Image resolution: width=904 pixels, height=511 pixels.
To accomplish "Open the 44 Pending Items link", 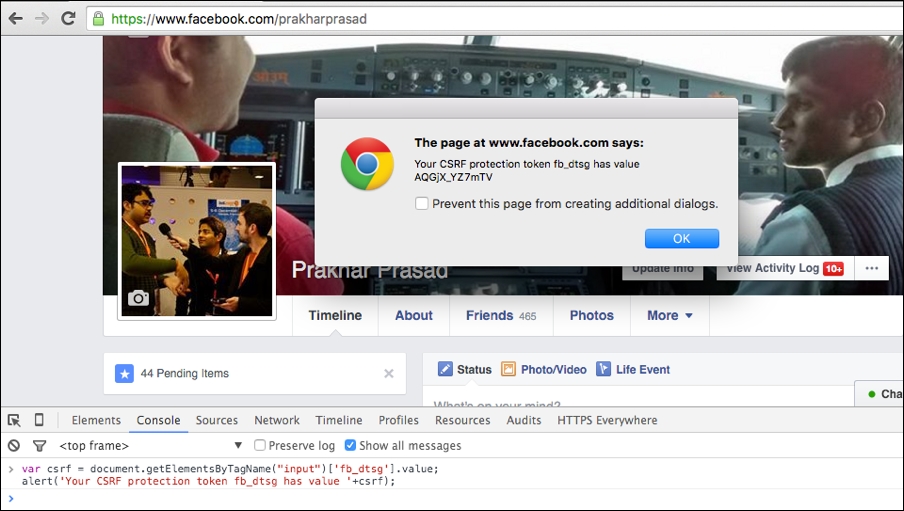I will coord(184,373).
